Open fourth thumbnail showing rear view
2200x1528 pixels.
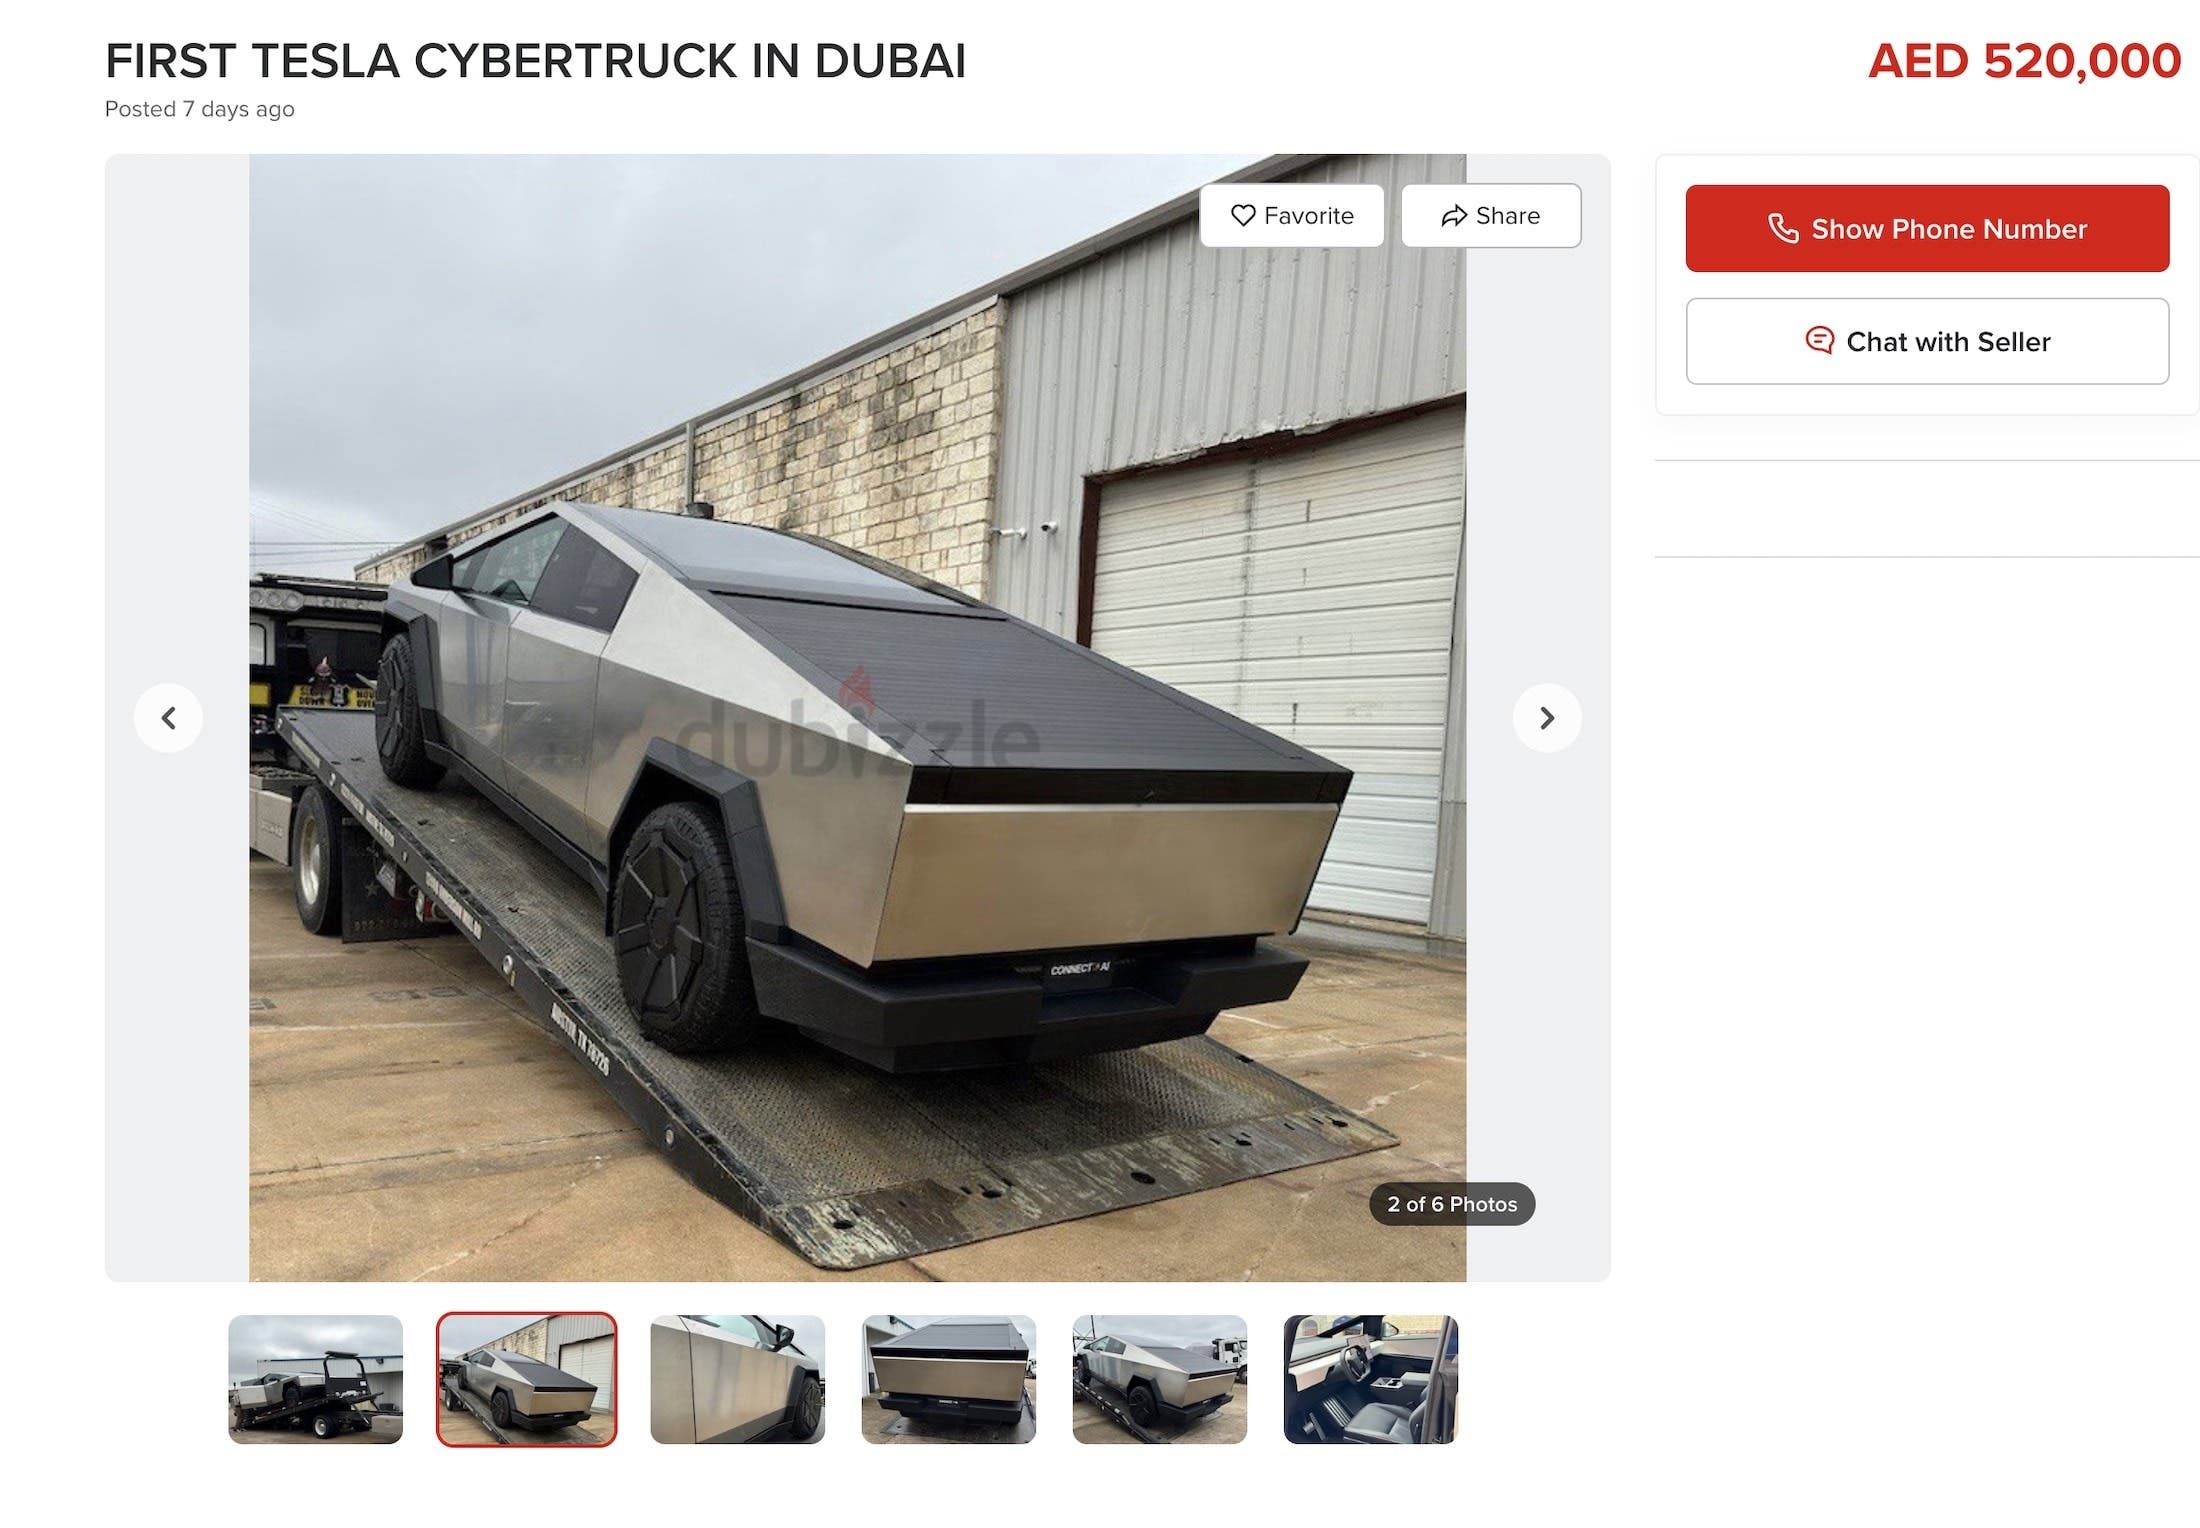948,1379
